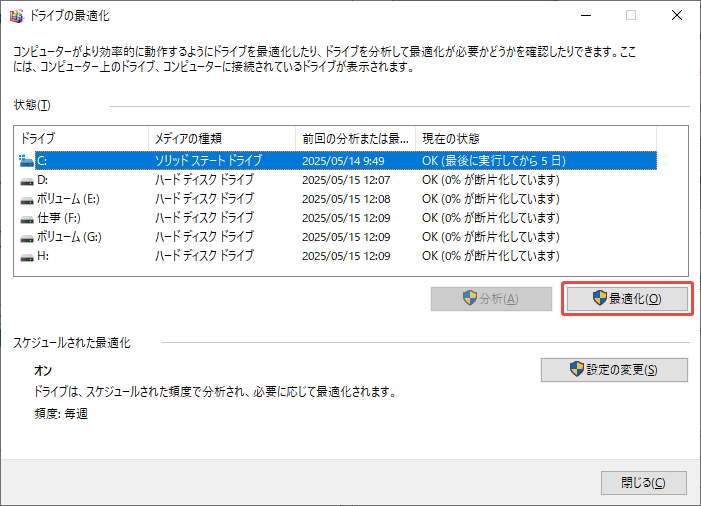This screenshot has height=506, width=701.
Task: Sort by 現在の状態 column header
Action: click(x=536, y=139)
